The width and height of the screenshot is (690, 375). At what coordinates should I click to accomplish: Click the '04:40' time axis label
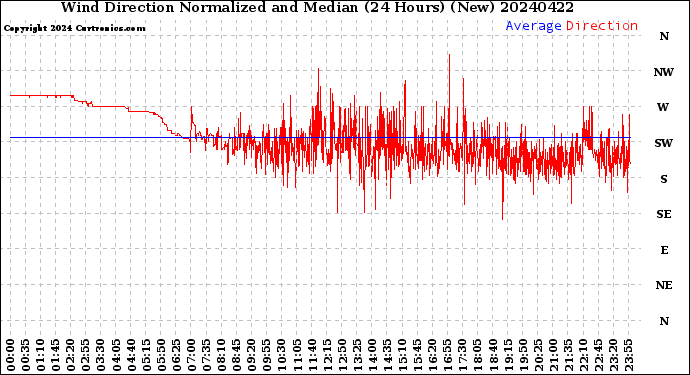tap(131, 355)
